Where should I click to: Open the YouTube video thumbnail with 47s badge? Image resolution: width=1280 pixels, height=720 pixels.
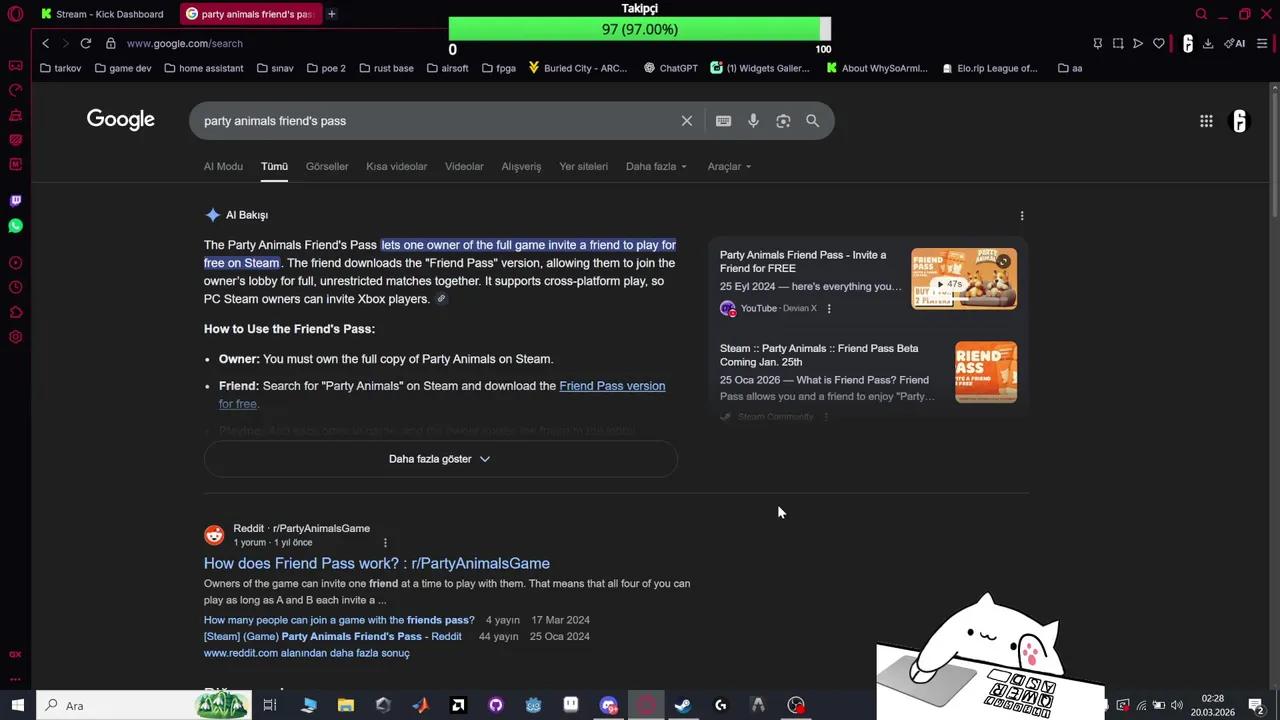point(964,279)
